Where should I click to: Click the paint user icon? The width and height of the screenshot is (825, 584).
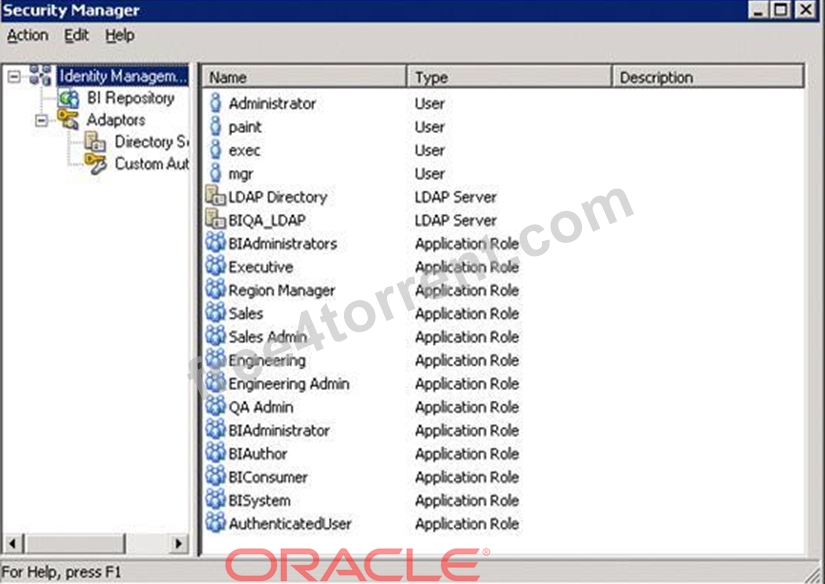coord(215,126)
